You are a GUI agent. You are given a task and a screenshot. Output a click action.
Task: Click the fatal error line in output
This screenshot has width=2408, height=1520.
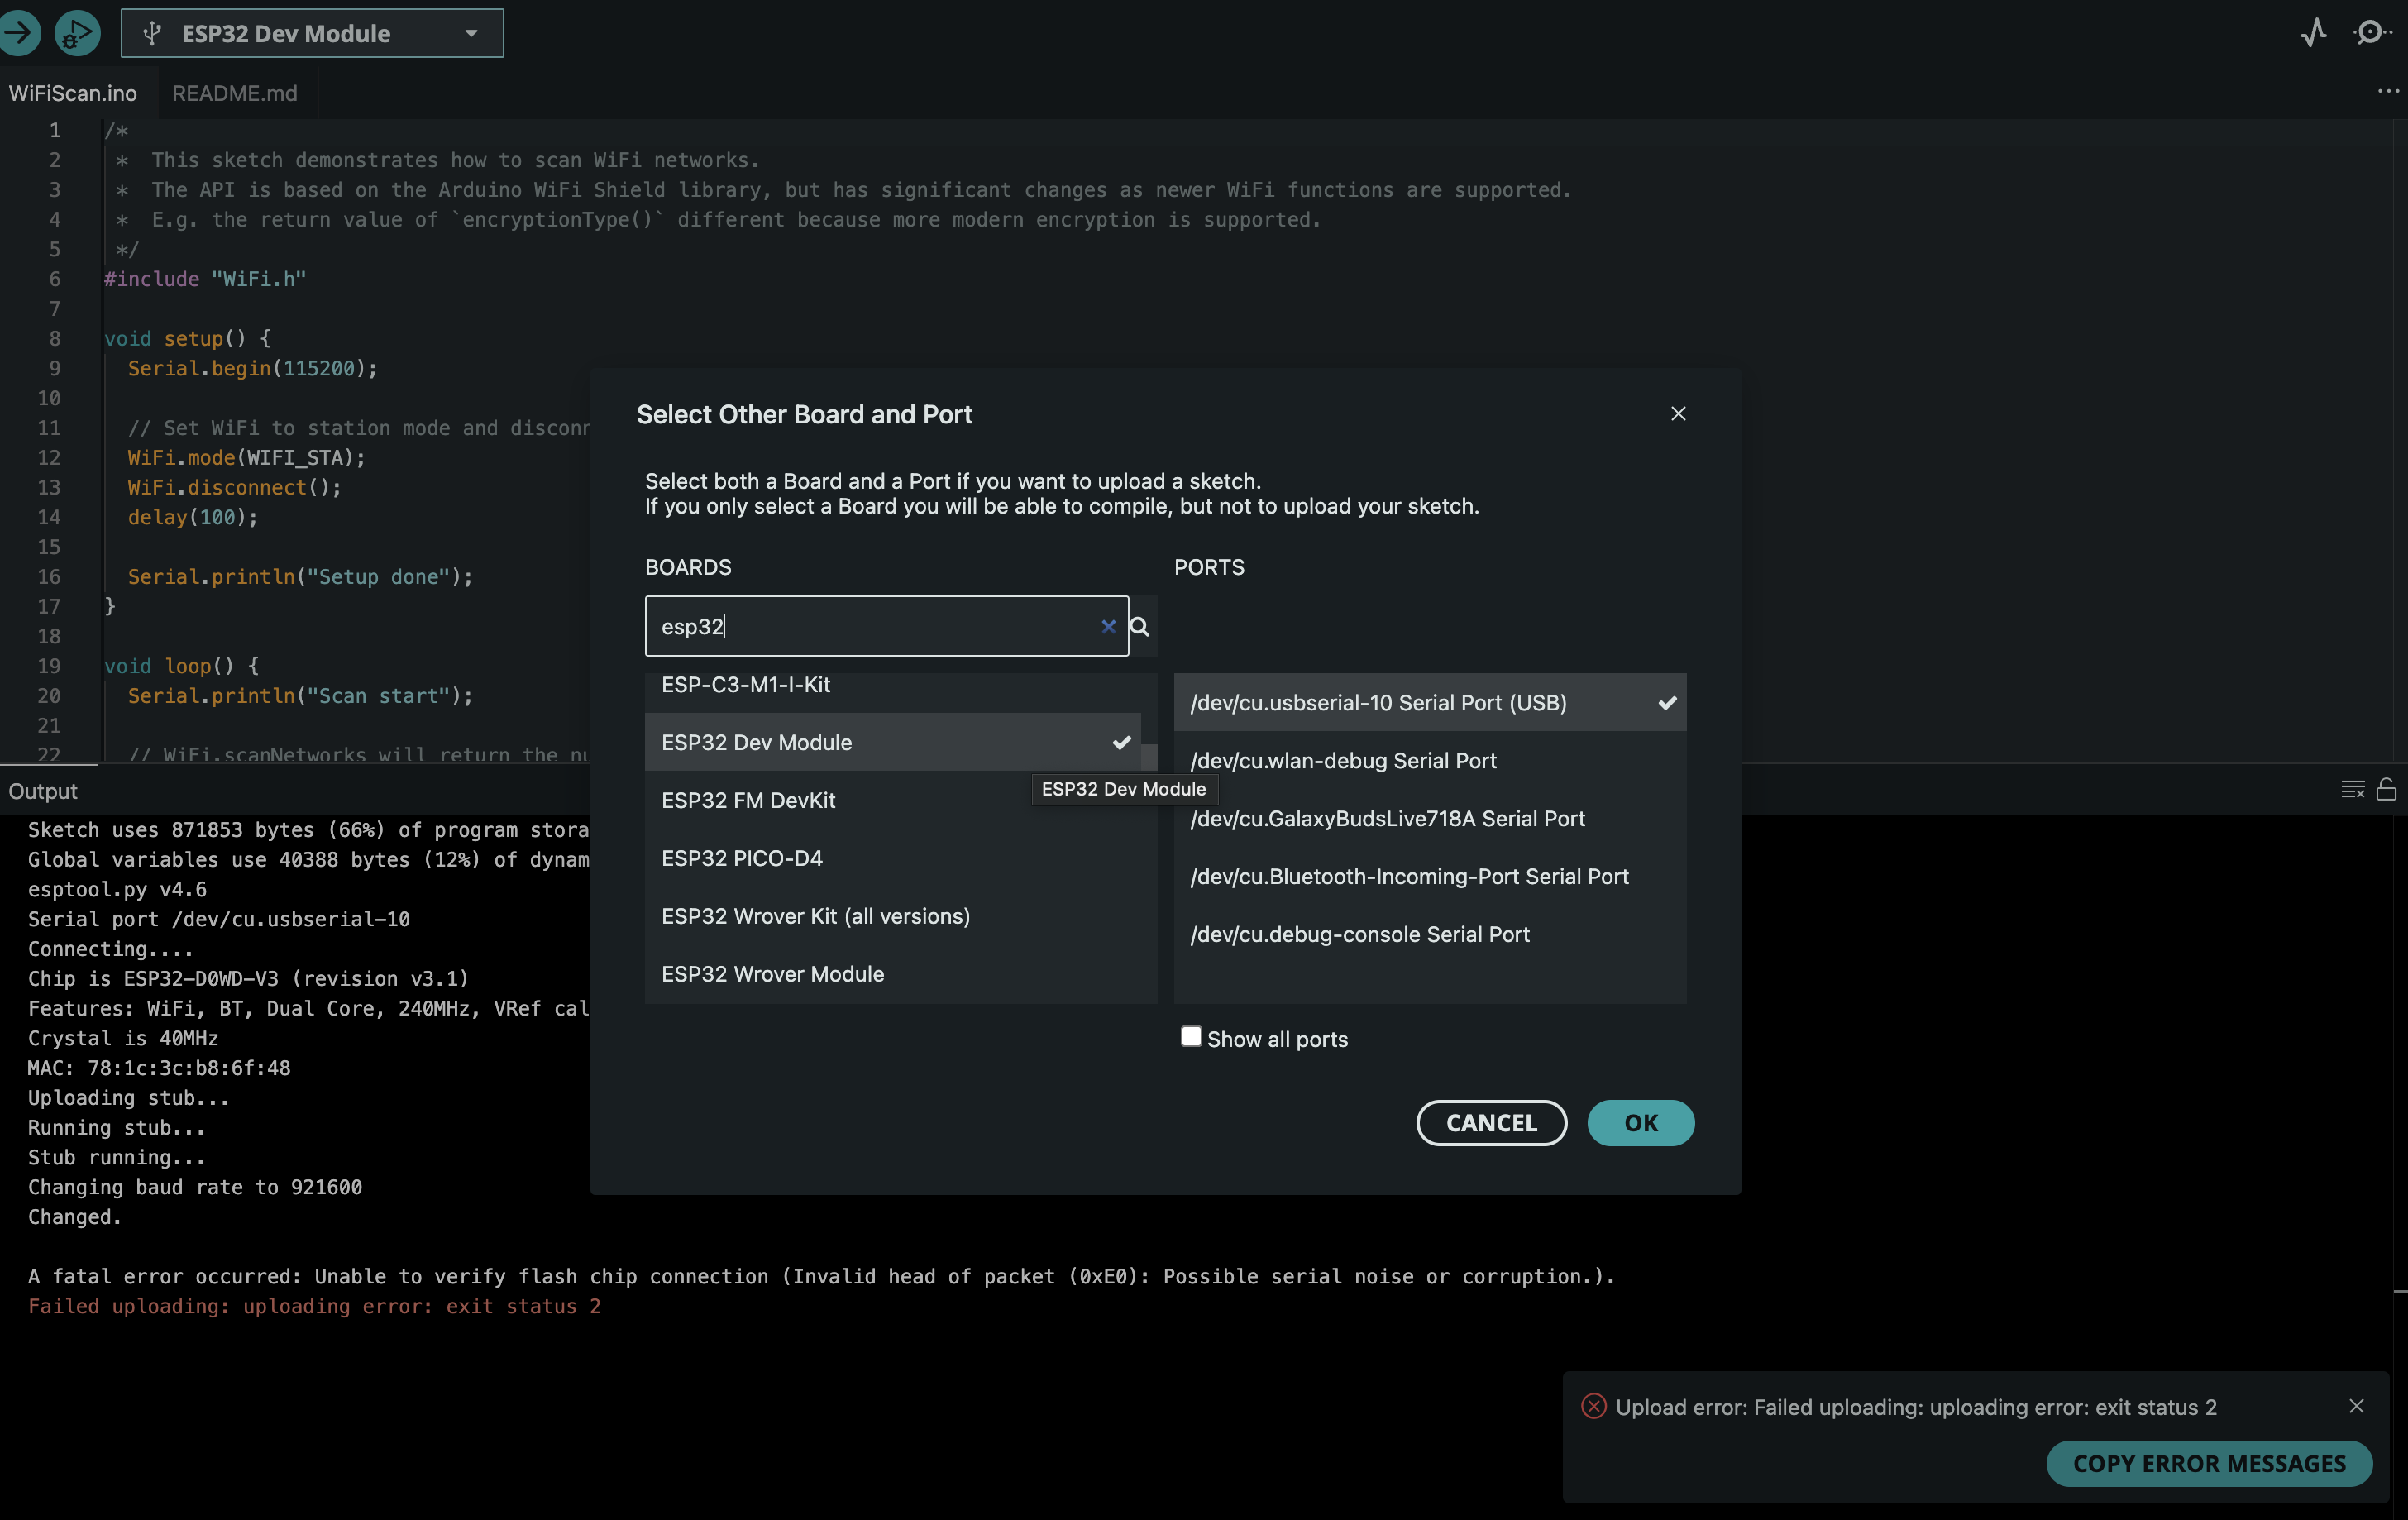(821, 1277)
